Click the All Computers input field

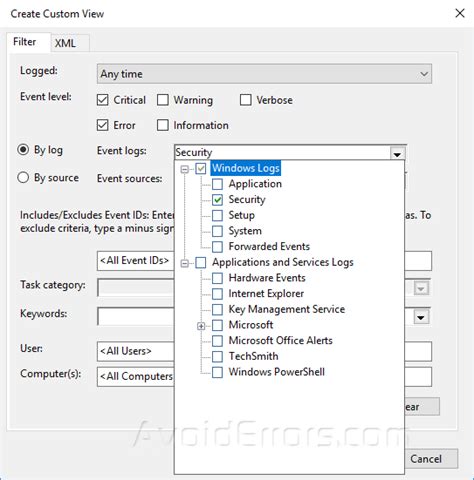click(x=135, y=376)
